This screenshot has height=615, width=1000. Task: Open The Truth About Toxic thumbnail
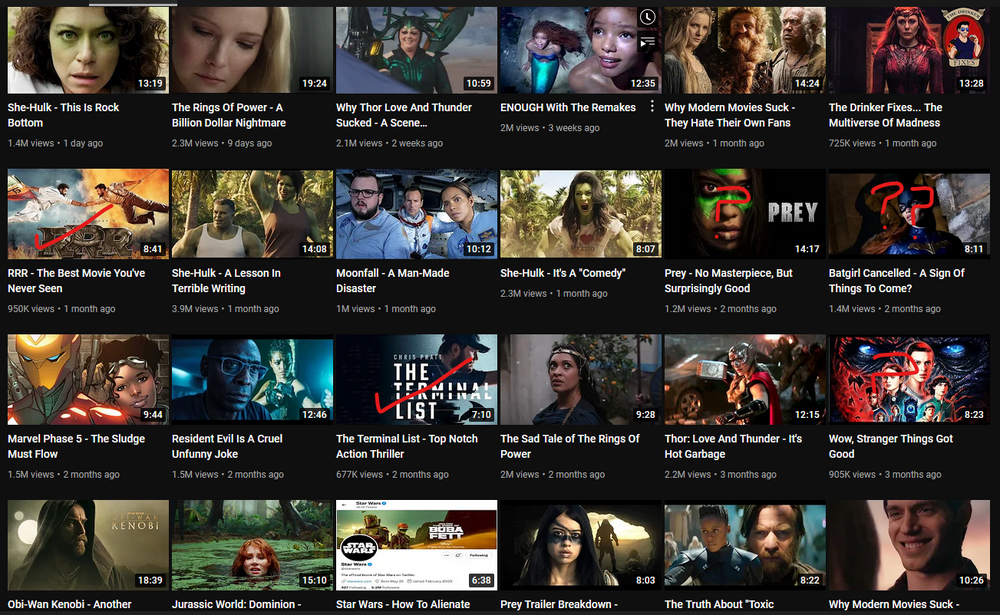tap(745, 545)
